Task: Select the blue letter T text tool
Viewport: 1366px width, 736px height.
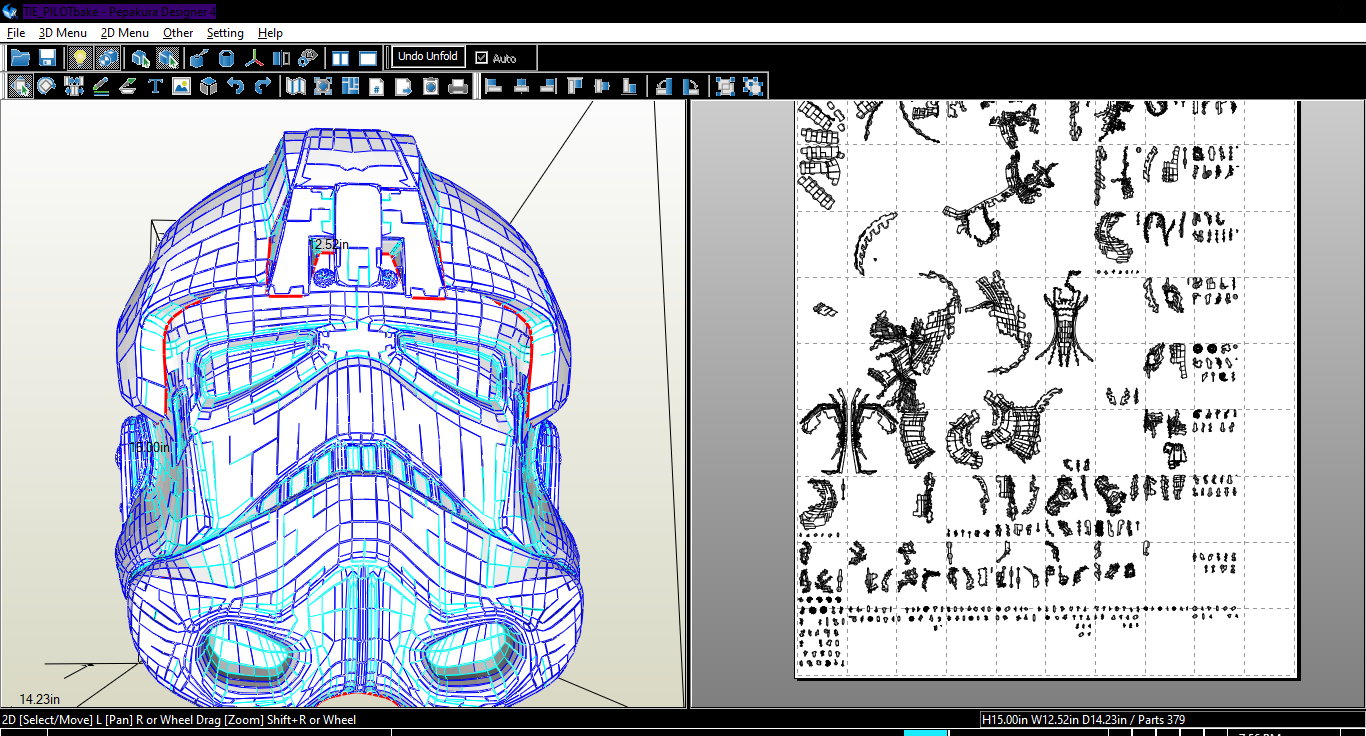Action: [x=155, y=86]
